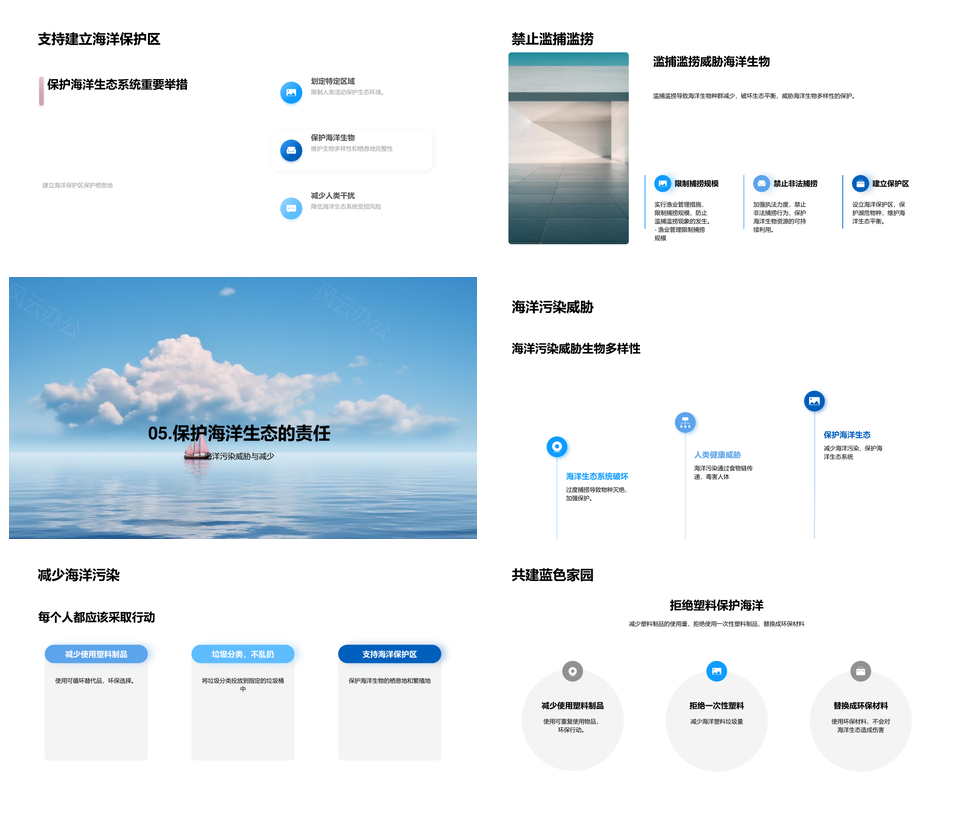Select the 禁止非法捕捞 icon
Screen dimensions: 960x816
click(761, 183)
